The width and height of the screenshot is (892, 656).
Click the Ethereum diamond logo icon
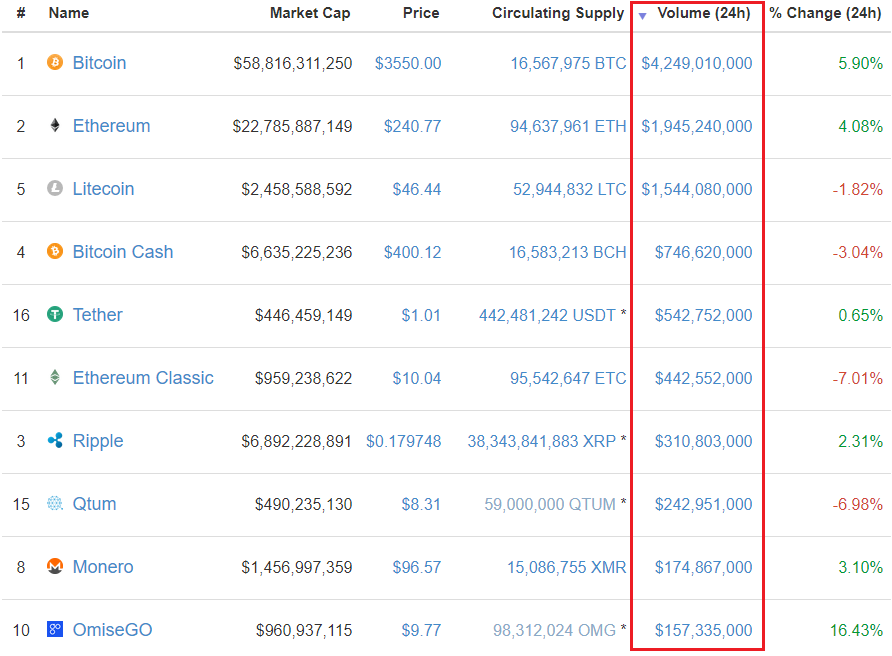coord(55,126)
